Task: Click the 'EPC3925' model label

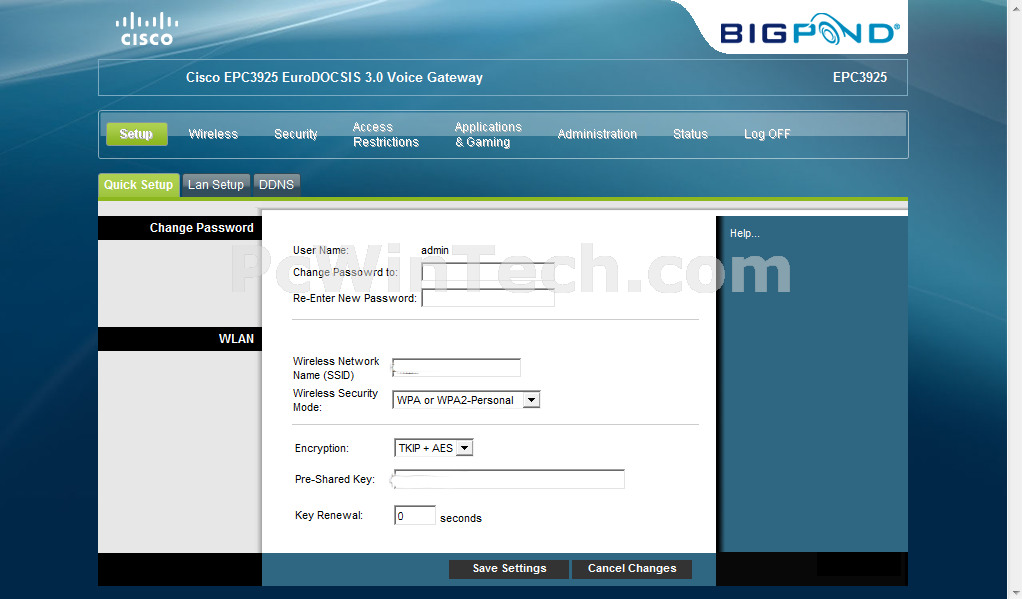Action: coord(860,78)
